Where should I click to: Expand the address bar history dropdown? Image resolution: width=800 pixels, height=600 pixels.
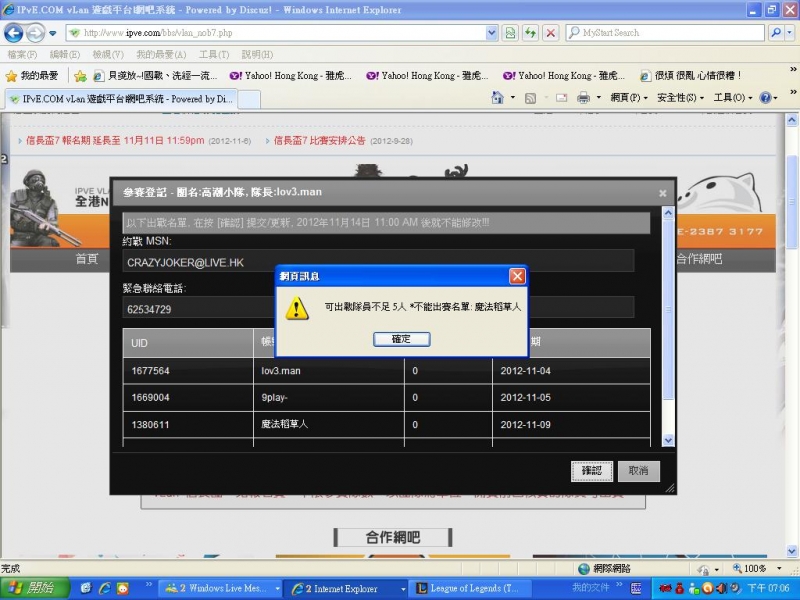coord(491,33)
